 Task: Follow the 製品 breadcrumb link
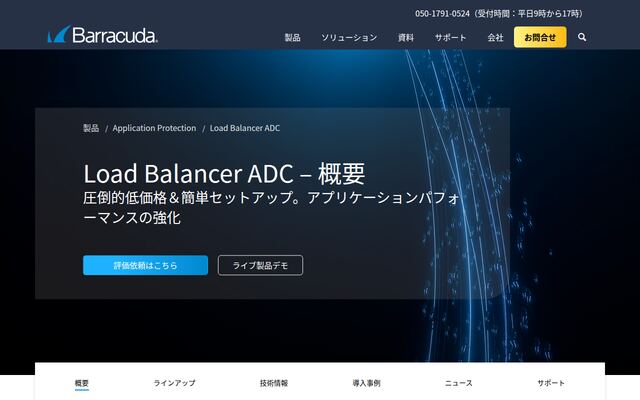(91, 128)
